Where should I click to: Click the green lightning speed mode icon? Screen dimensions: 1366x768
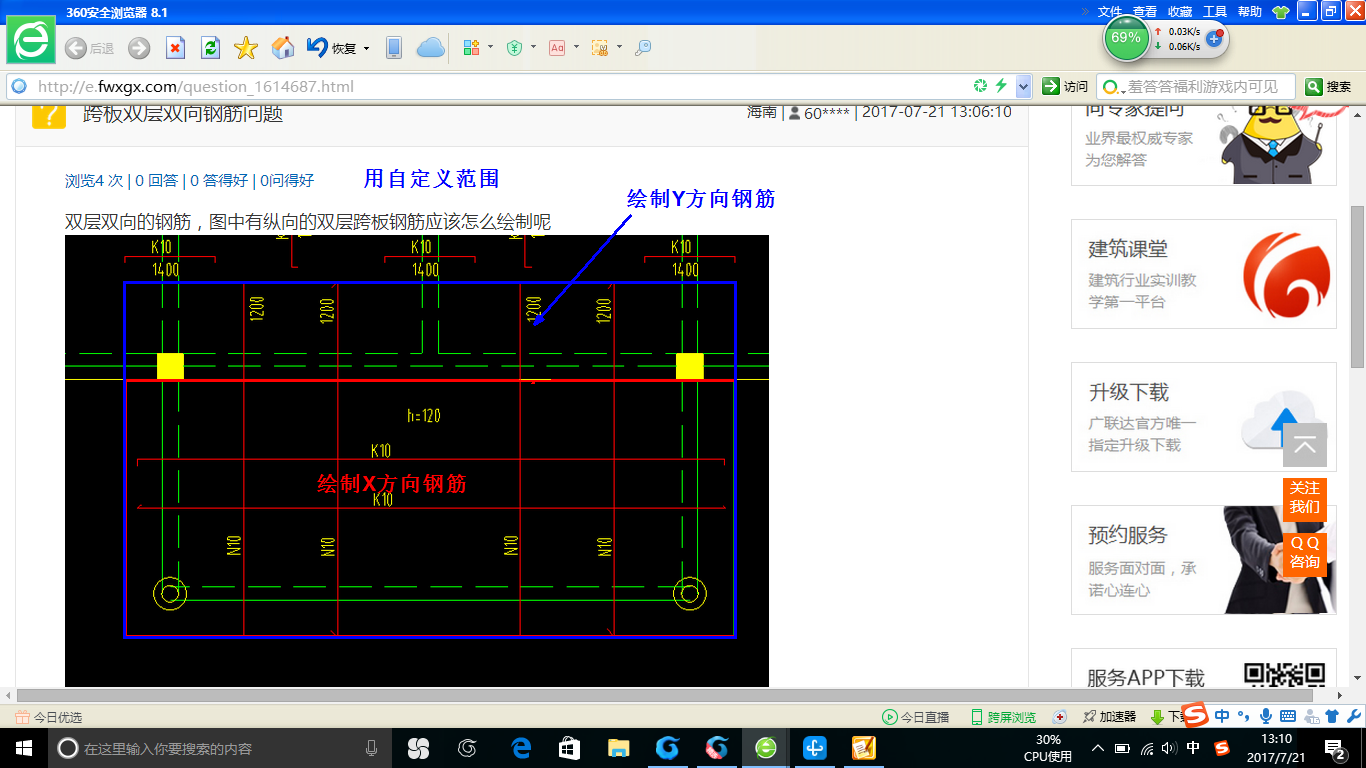[1001, 86]
